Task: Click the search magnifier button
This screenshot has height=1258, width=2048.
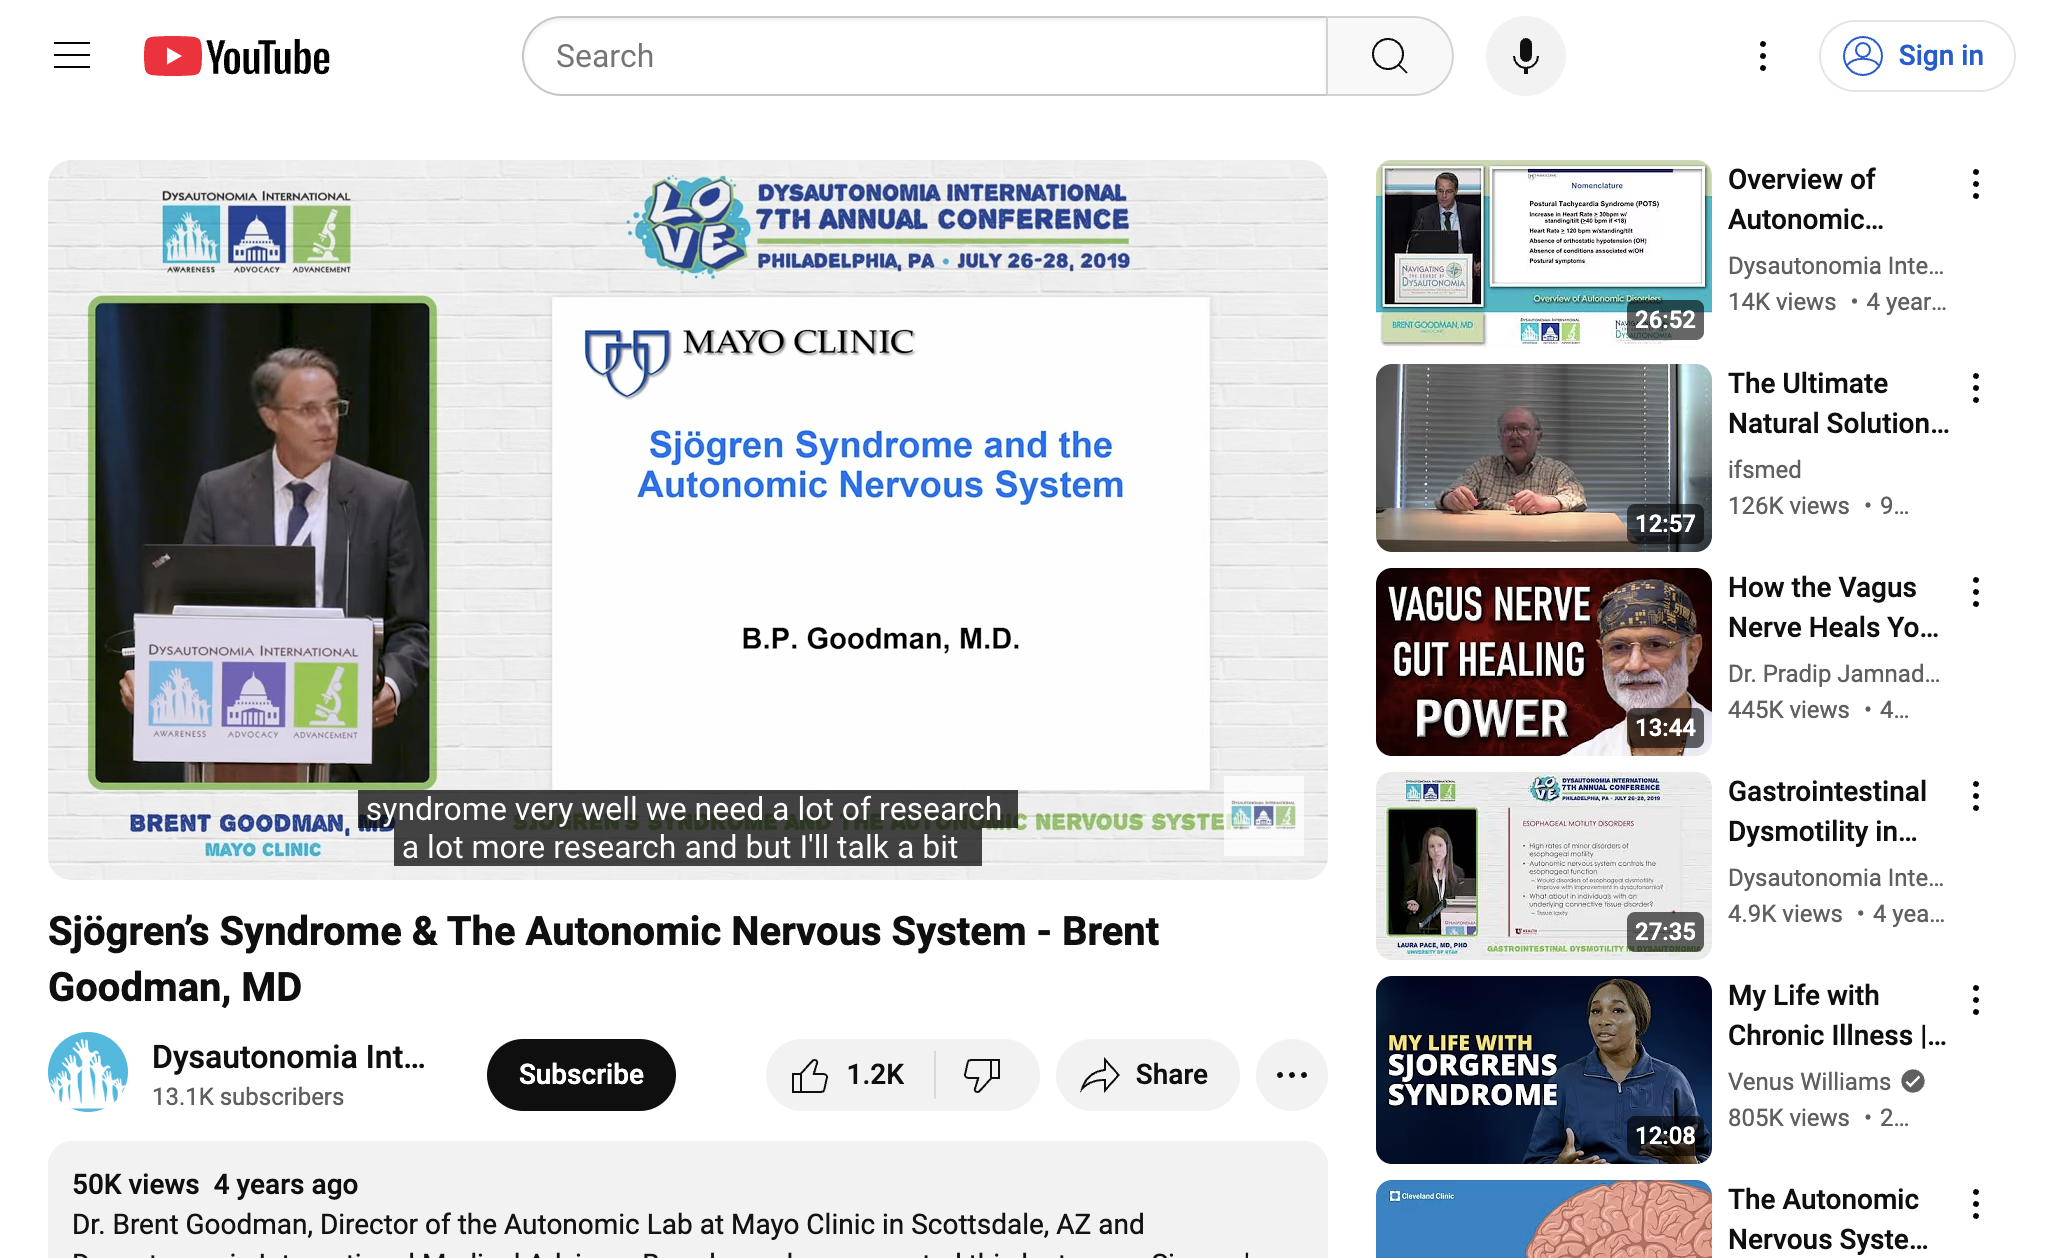Action: pyautogui.click(x=1389, y=56)
